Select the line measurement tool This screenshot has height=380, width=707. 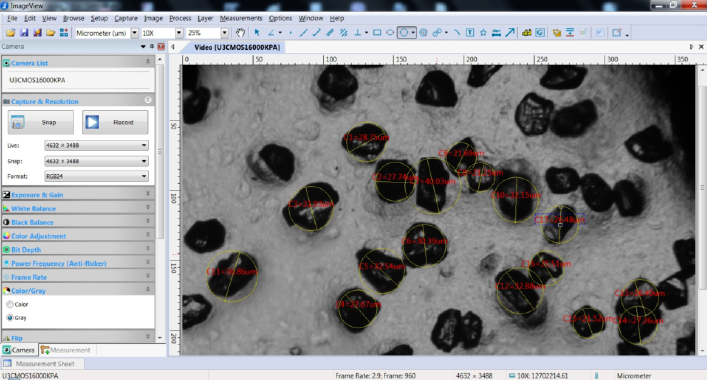coord(303,32)
